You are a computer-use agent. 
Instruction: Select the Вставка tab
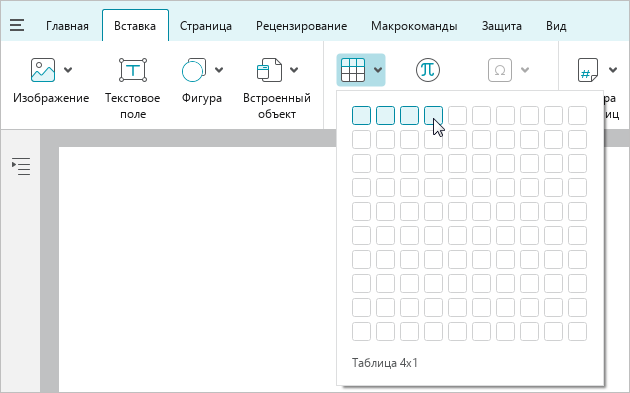click(x=135, y=26)
